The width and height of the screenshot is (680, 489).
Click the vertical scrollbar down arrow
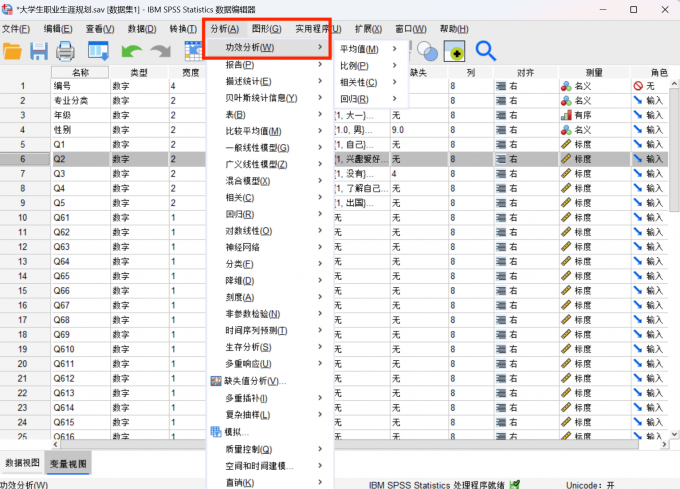[x=674, y=434]
